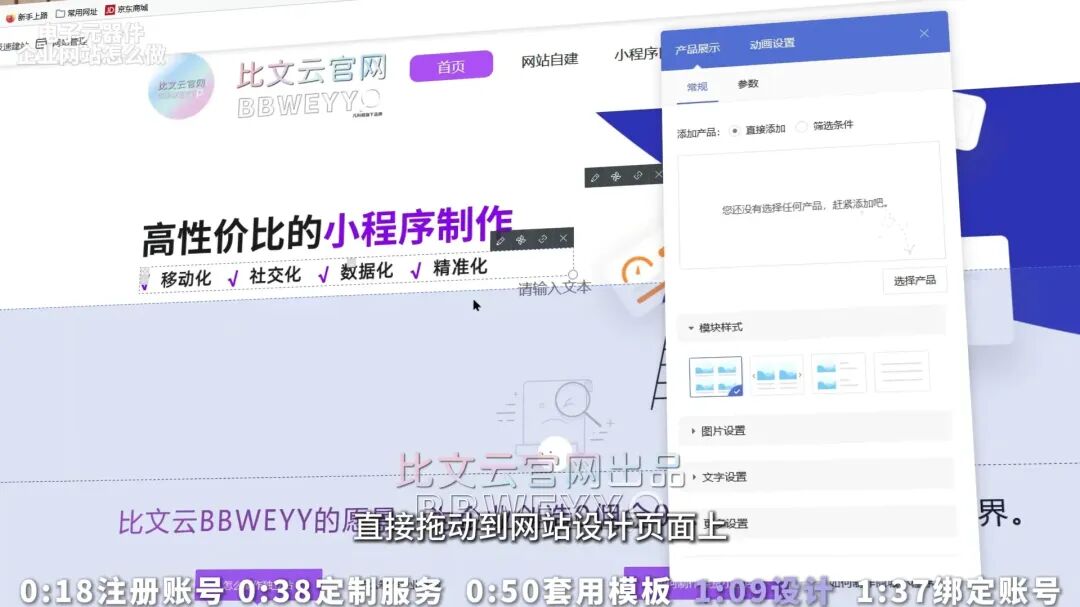
Task: Switch to the 动画设置 tab
Action: (772, 44)
